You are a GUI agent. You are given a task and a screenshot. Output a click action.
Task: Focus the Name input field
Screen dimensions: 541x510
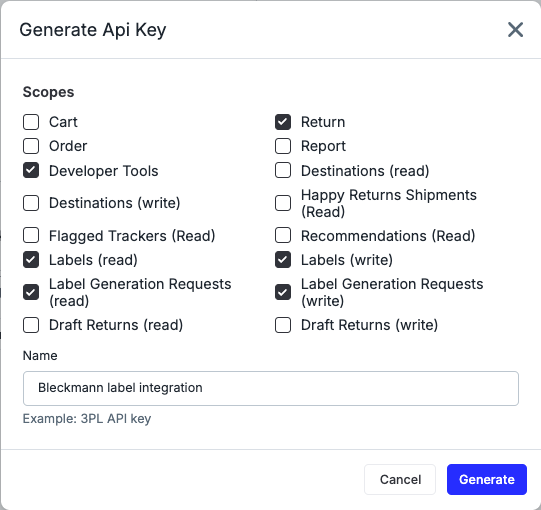coord(271,388)
